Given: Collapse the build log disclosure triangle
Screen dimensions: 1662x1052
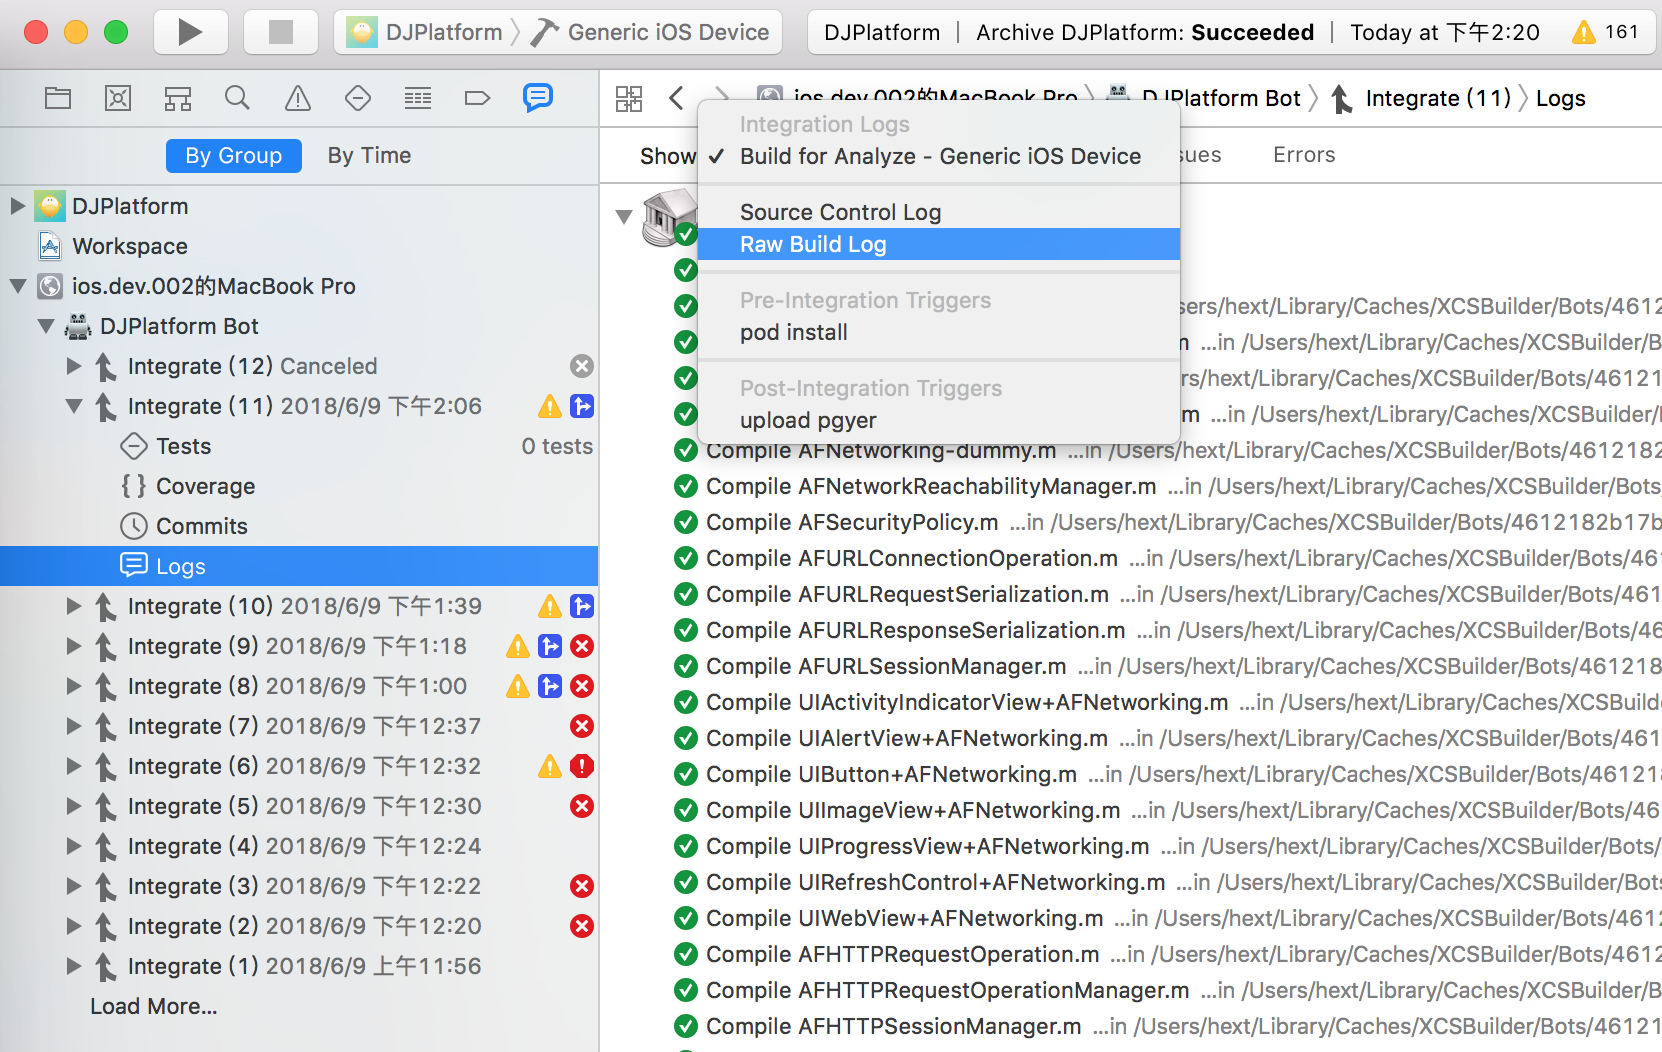Looking at the screenshot, I should [624, 217].
